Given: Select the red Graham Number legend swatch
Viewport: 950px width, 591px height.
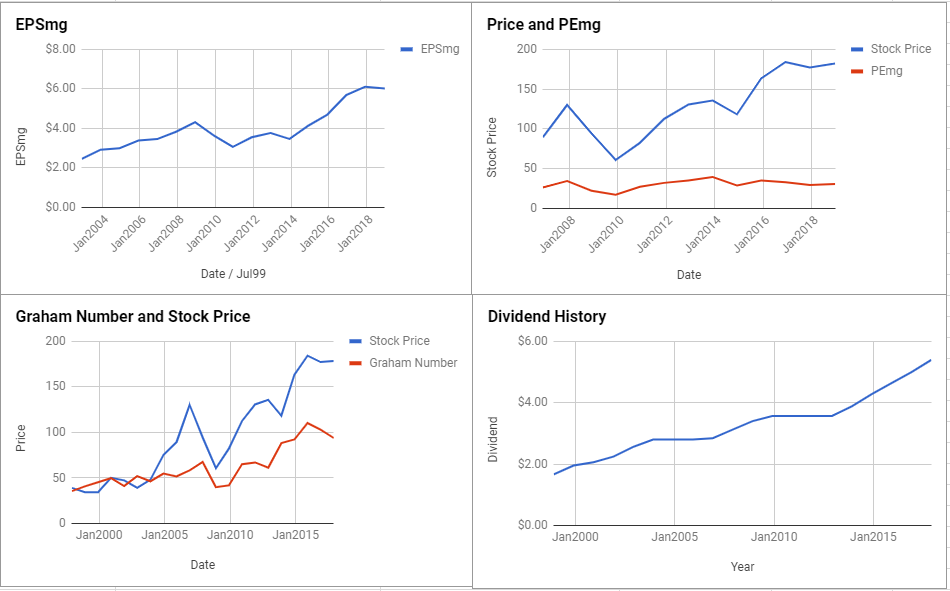Looking at the screenshot, I should (x=356, y=363).
